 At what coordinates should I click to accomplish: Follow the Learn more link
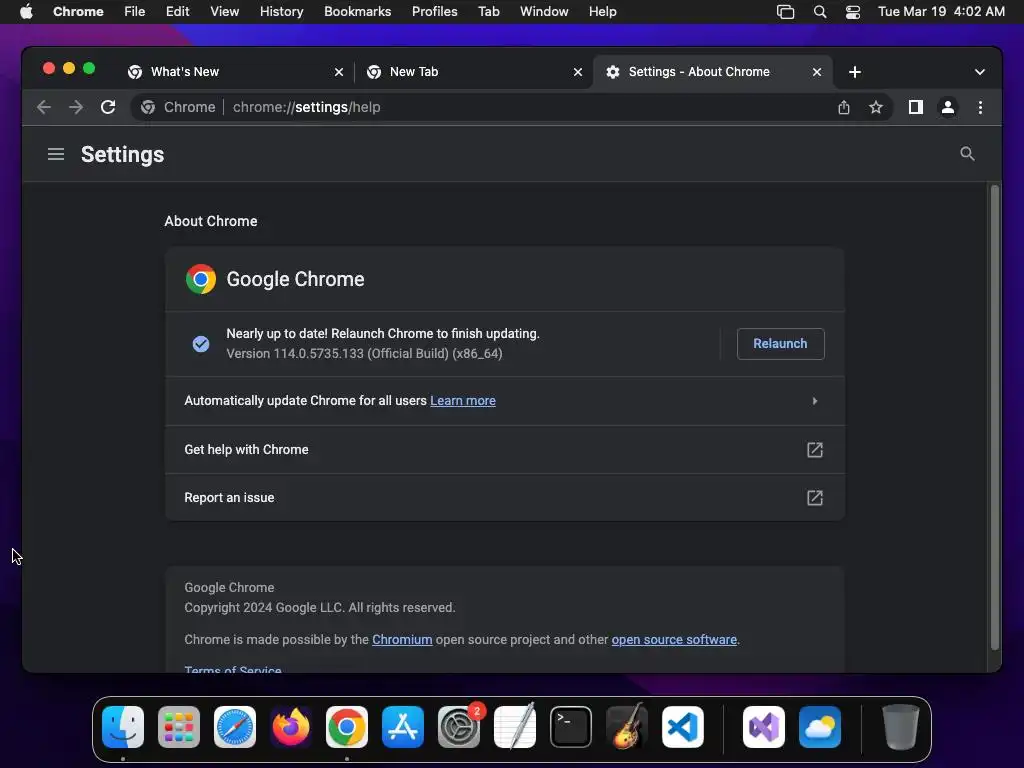pyautogui.click(x=462, y=401)
